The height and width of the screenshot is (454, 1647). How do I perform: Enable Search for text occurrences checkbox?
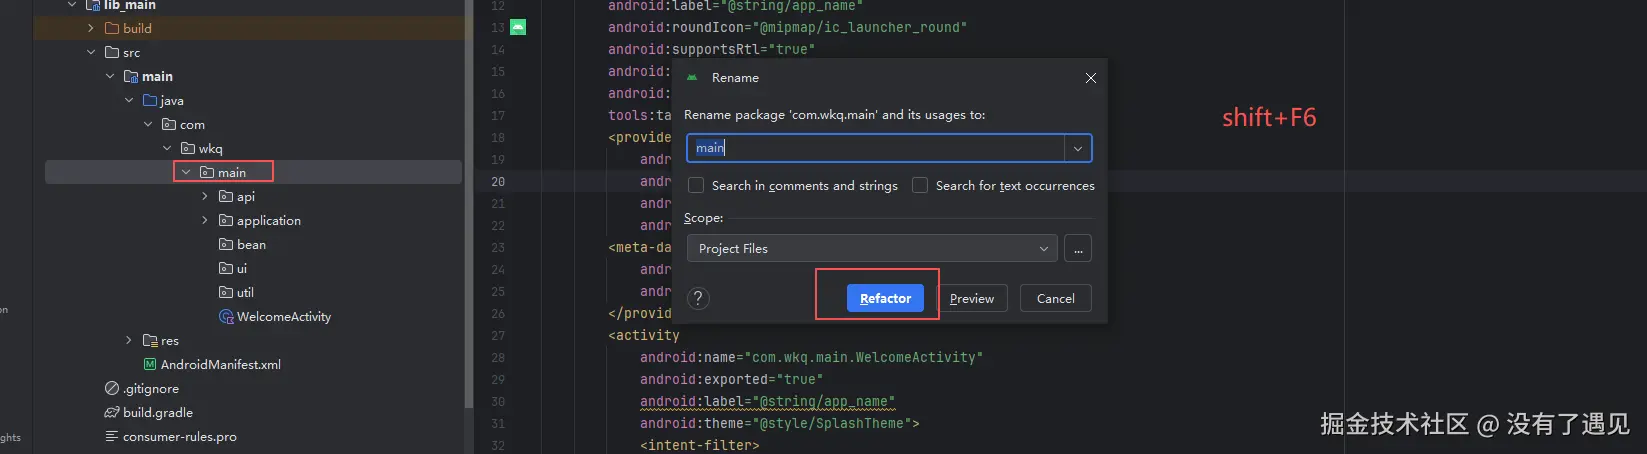point(920,186)
